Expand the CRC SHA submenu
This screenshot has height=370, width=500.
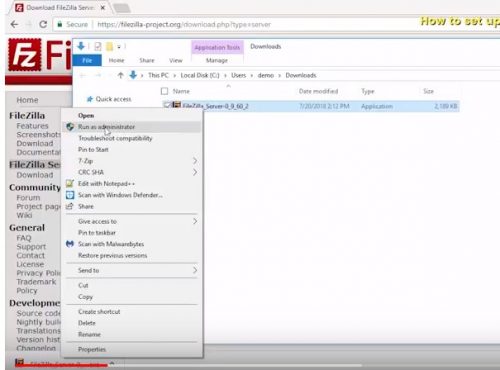pyautogui.click(x=195, y=172)
